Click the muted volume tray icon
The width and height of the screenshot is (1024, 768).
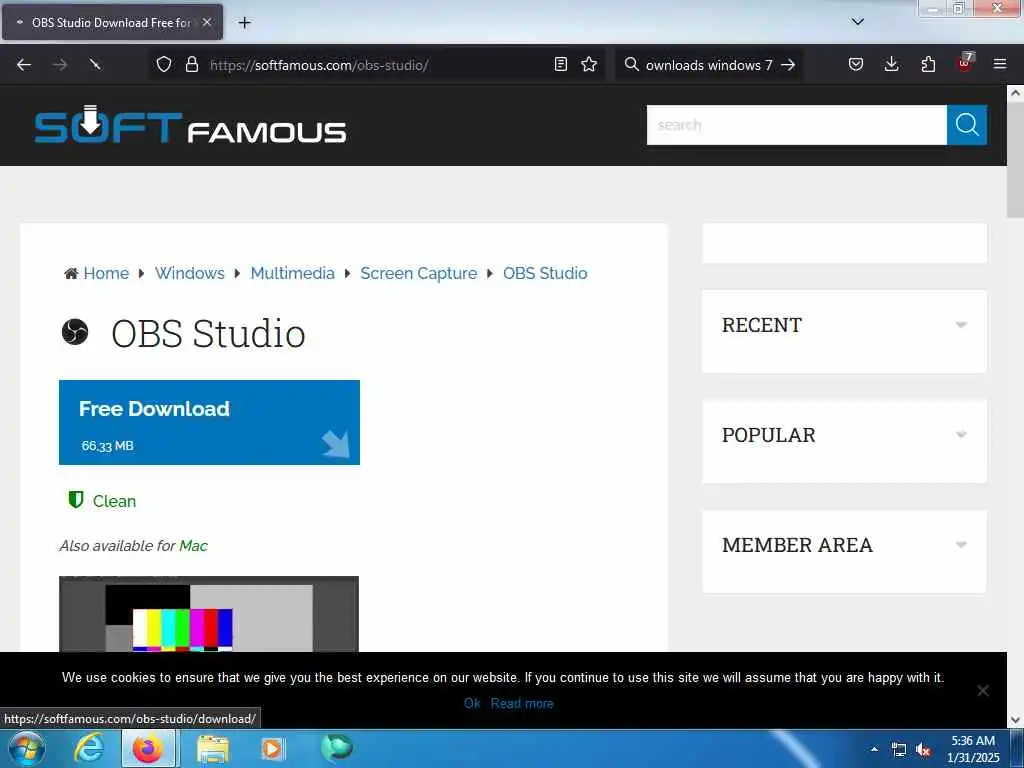coord(923,750)
